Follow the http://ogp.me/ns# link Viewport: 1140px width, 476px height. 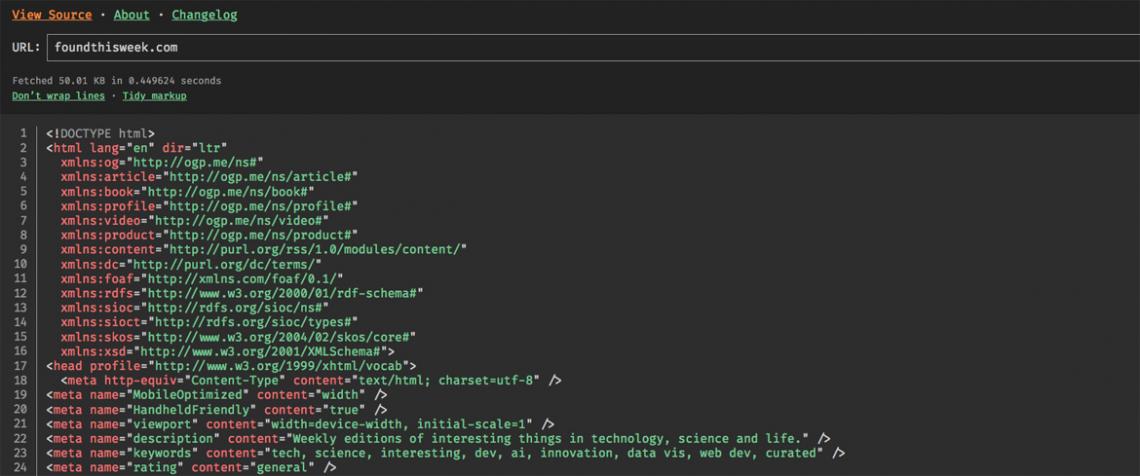coord(197,161)
